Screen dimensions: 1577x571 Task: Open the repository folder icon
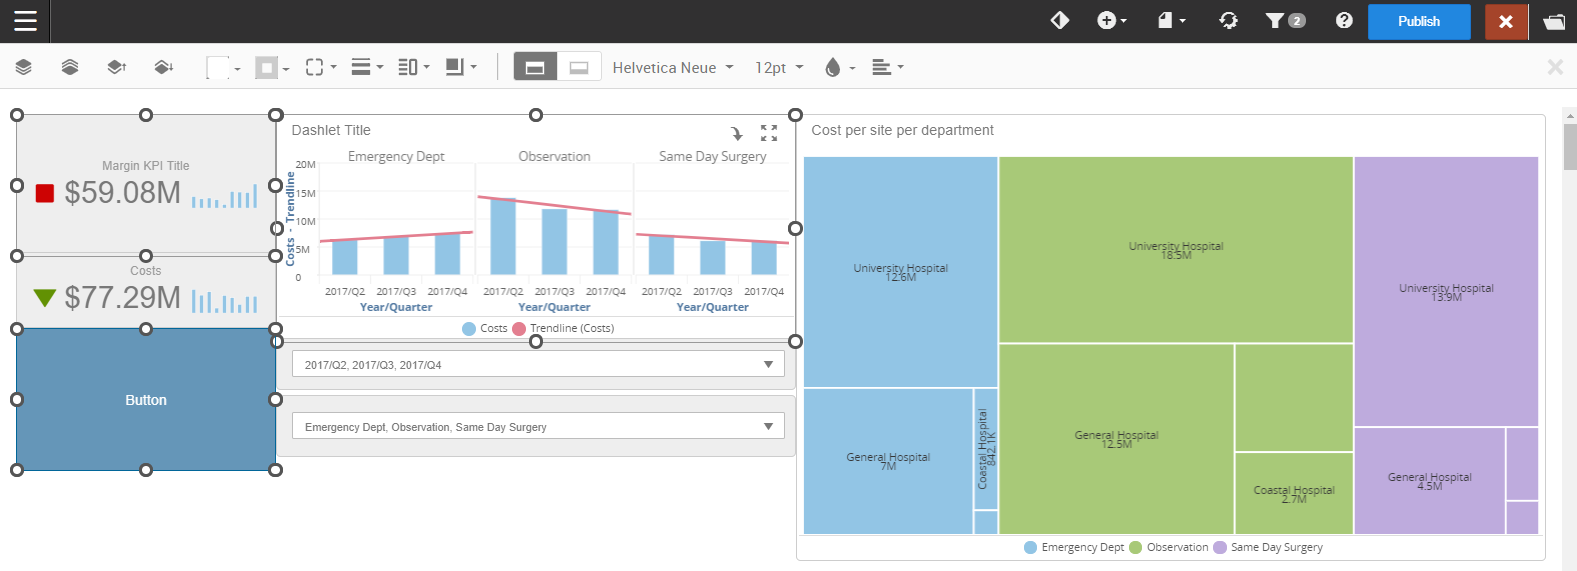1554,21
